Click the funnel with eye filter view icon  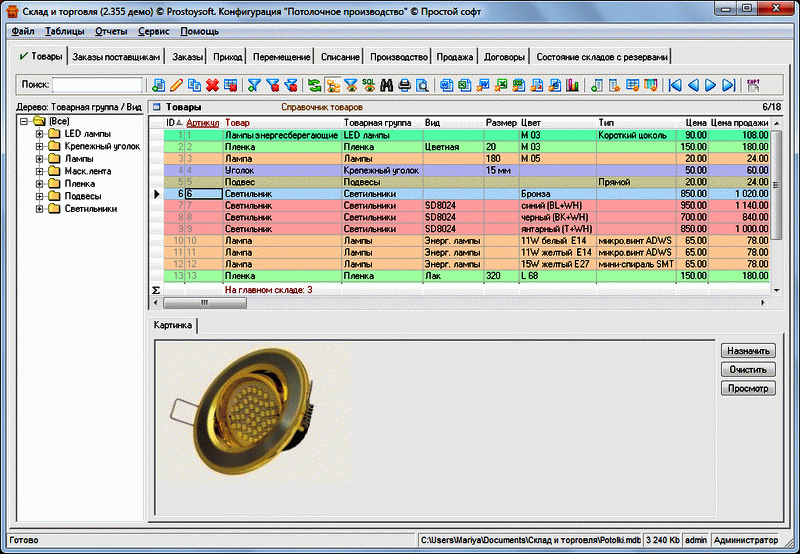[x=351, y=85]
